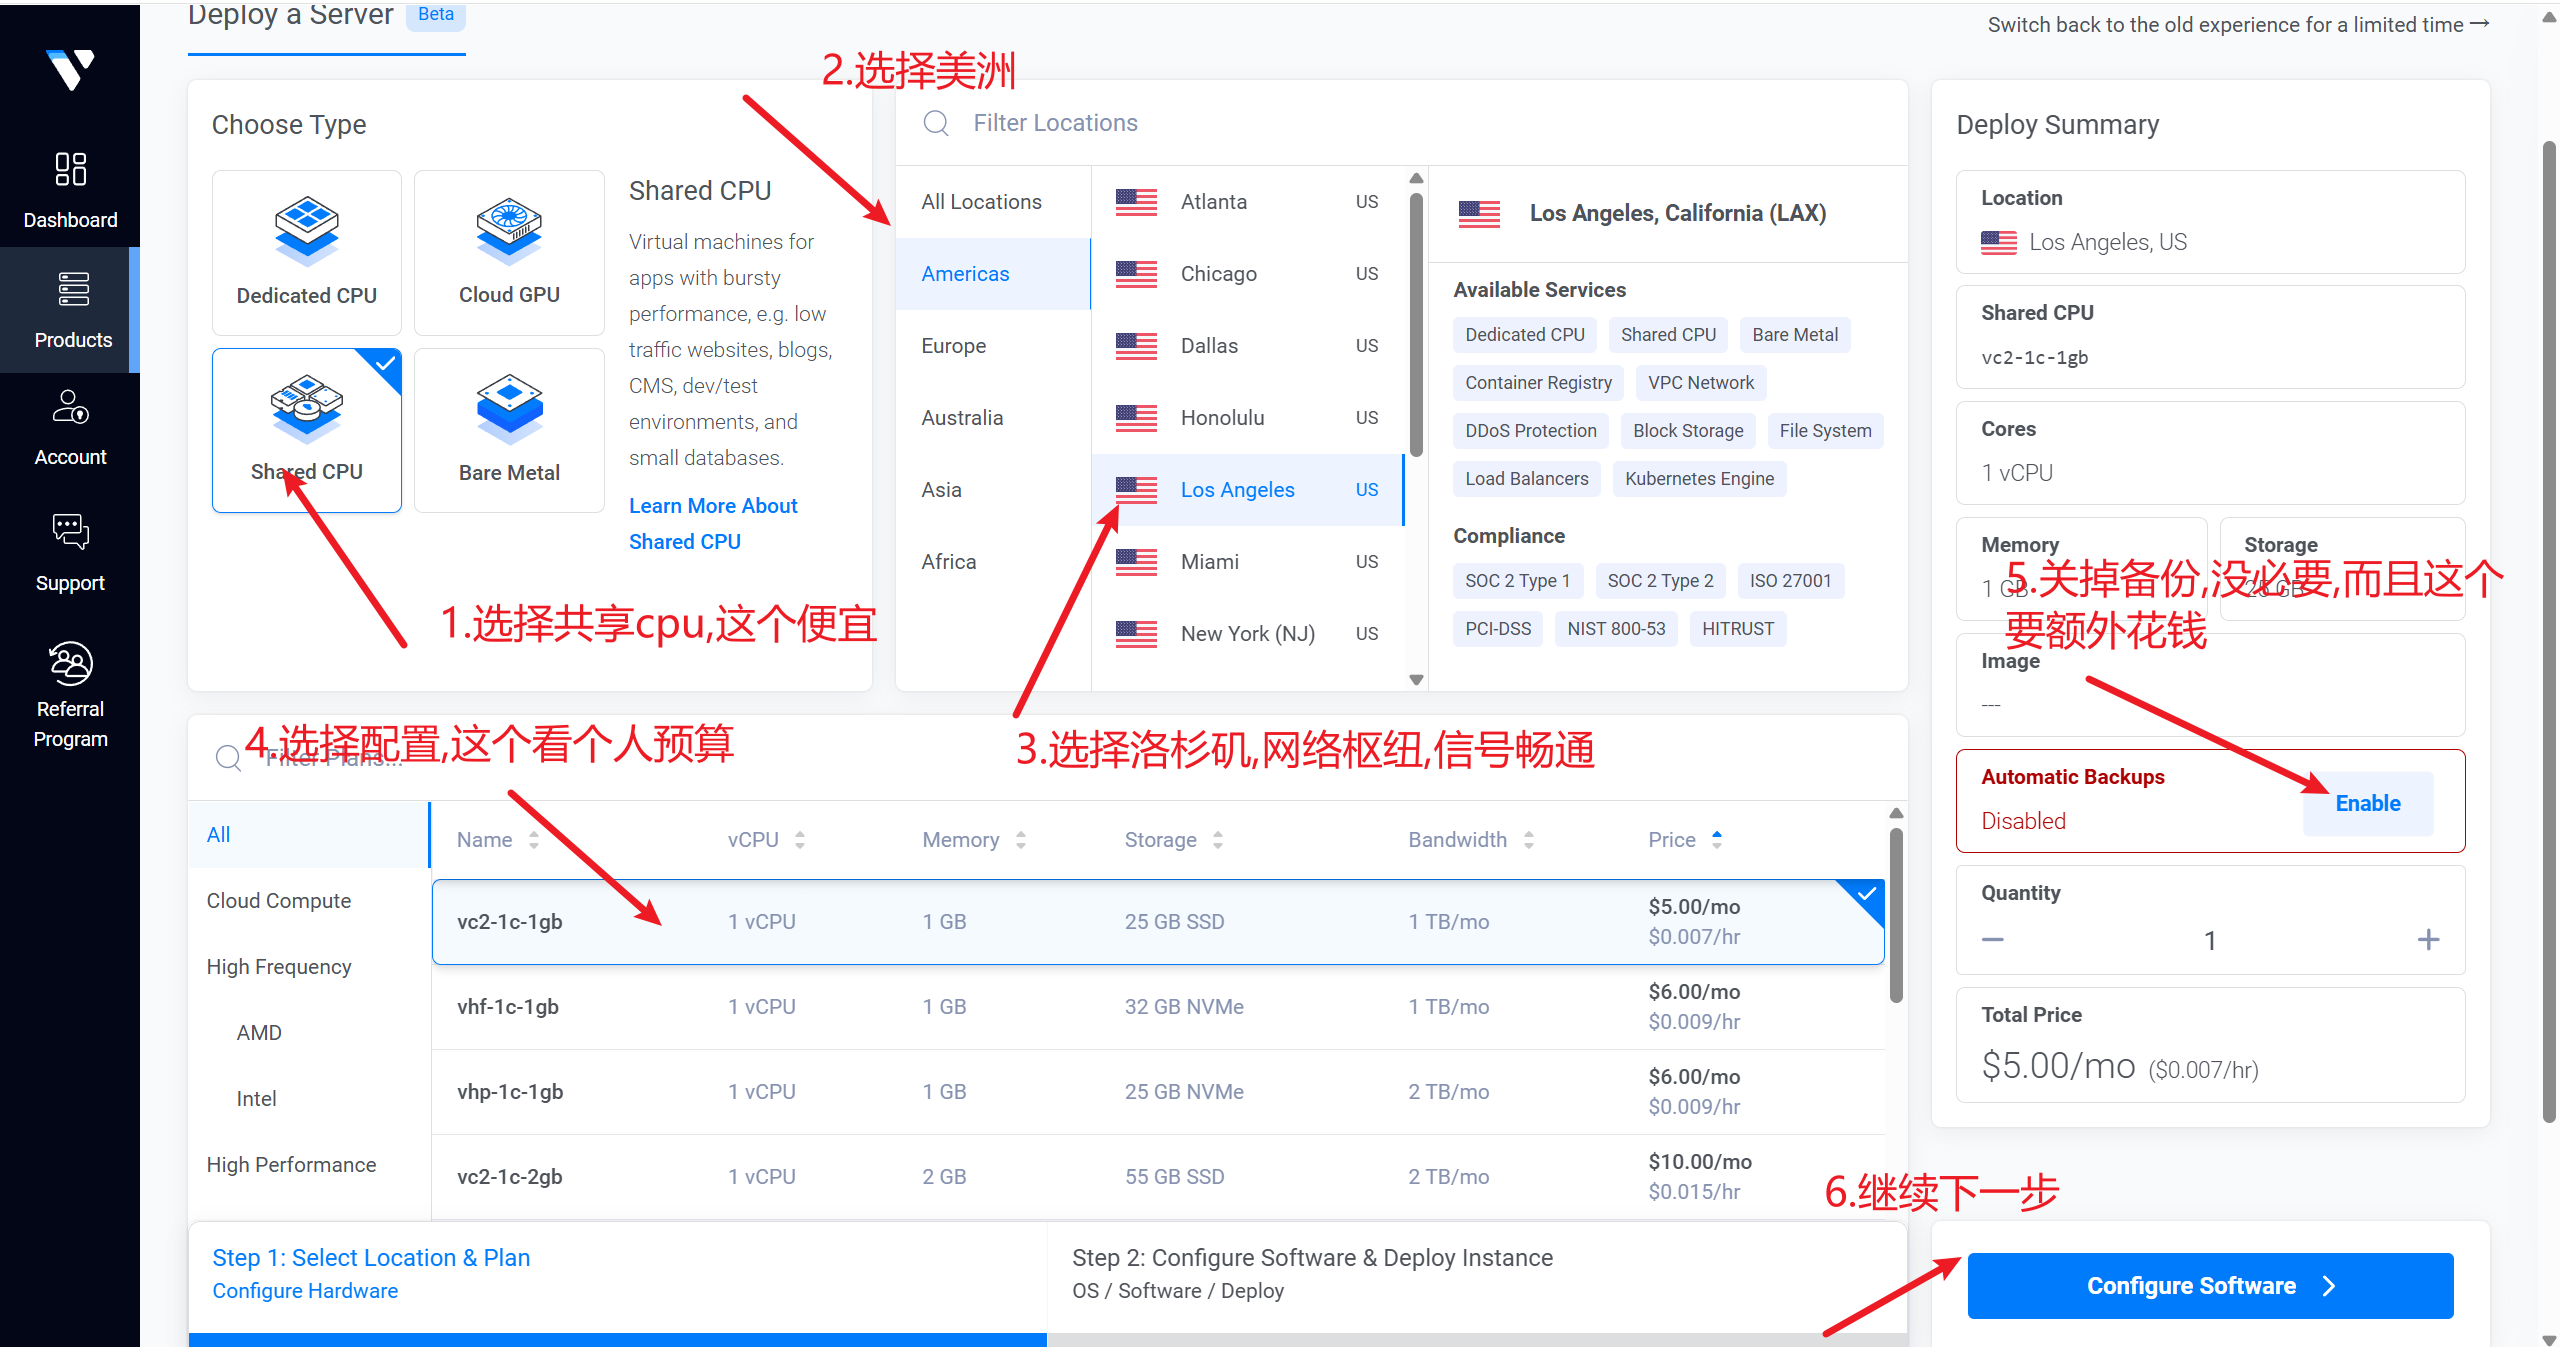Select the Bare Metal server type
Screen dimensions: 2560x1347
[x=509, y=430]
